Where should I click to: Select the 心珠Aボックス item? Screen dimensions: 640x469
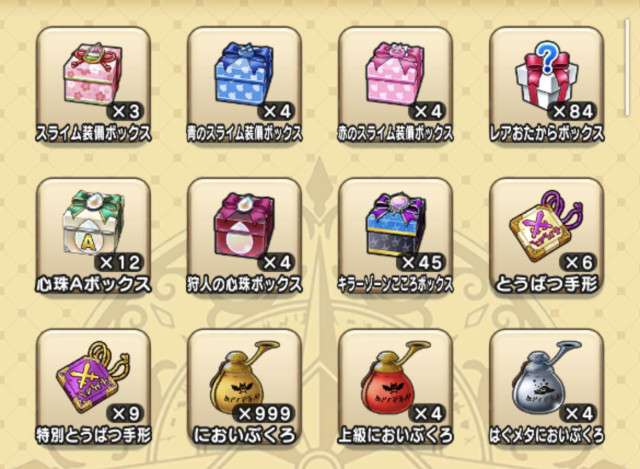[x=93, y=236]
